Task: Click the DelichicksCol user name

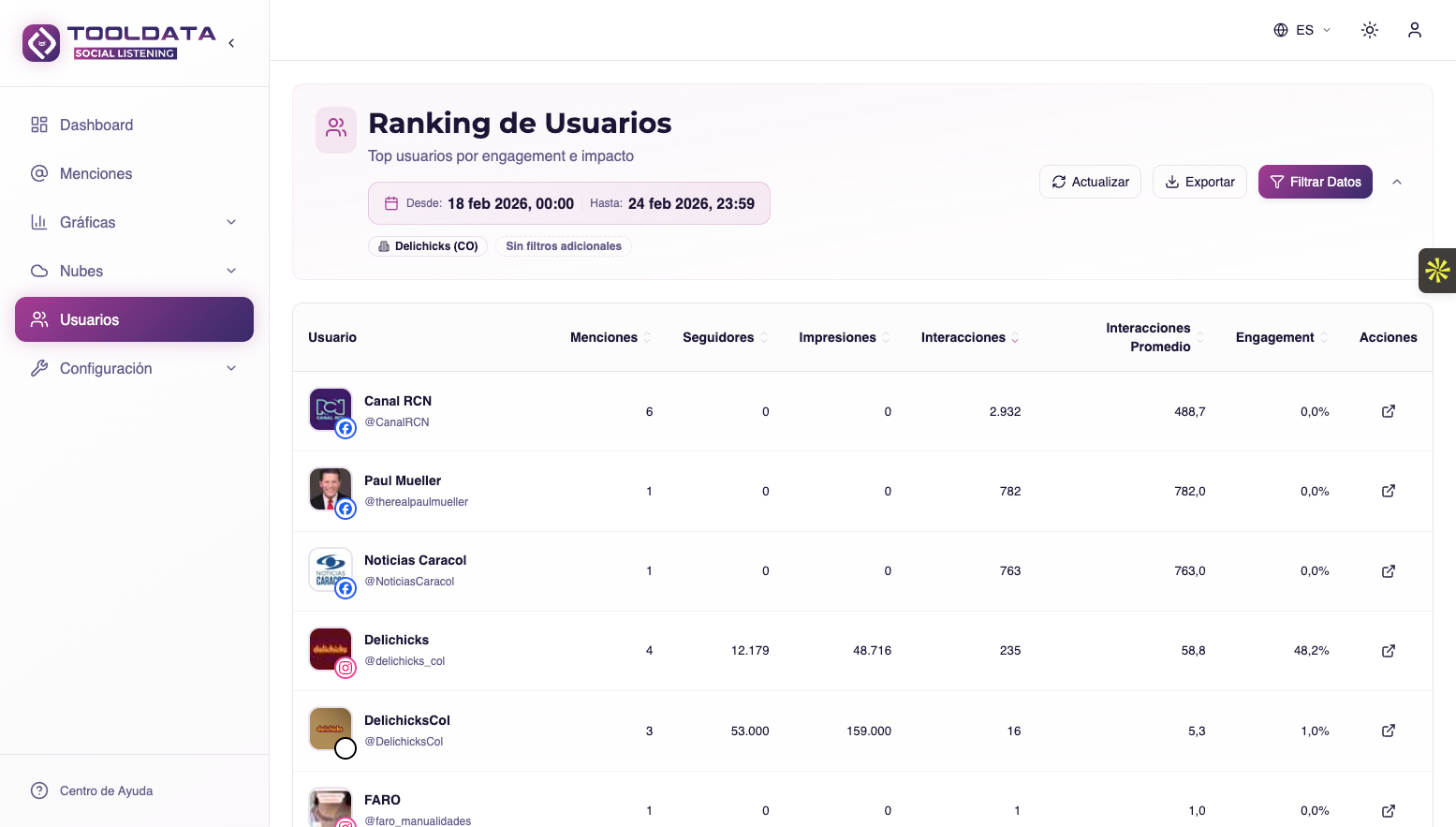Action: 407,720
